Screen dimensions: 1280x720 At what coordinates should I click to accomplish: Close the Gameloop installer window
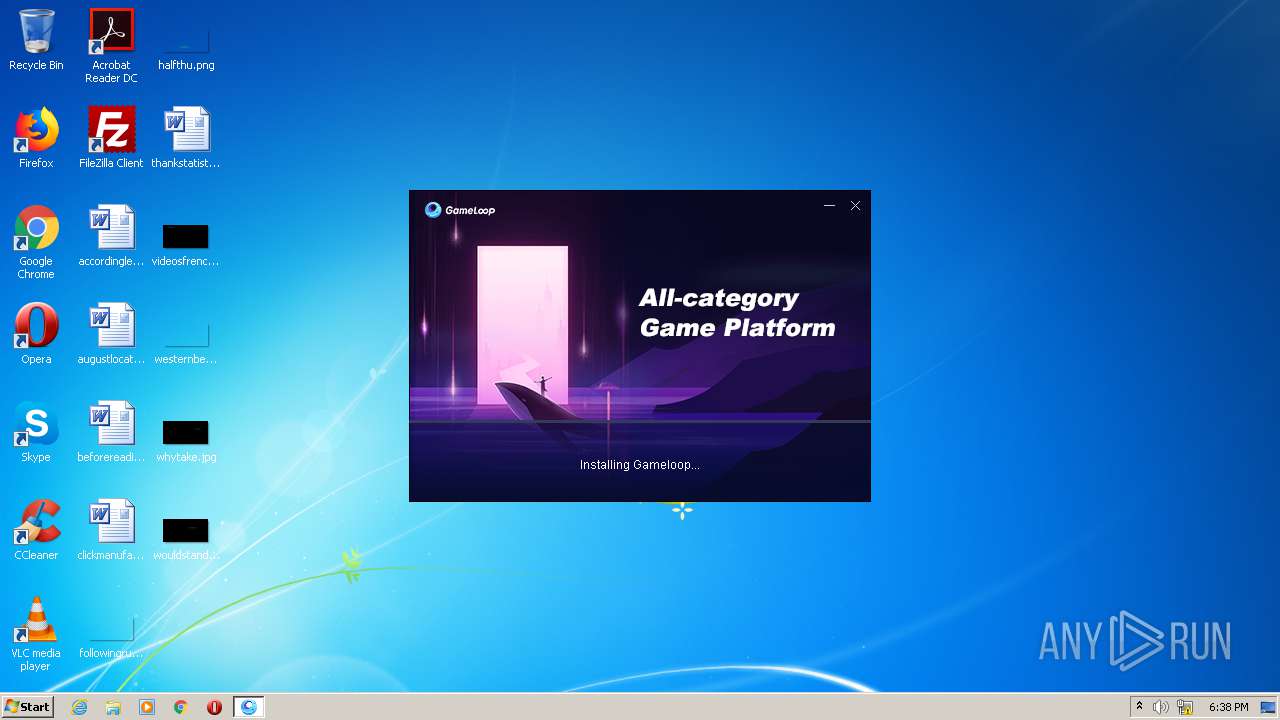click(x=855, y=206)
